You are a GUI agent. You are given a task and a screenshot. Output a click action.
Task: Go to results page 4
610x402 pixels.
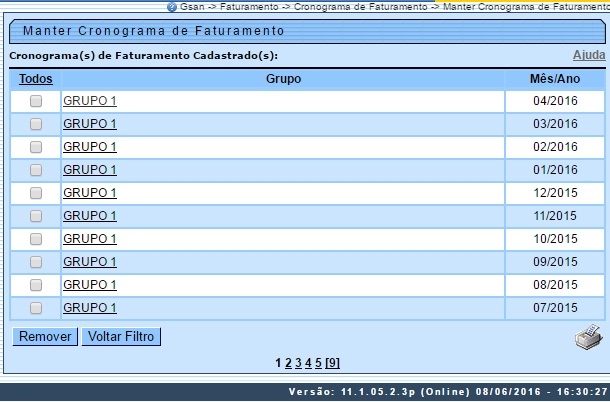pos(309,363)
